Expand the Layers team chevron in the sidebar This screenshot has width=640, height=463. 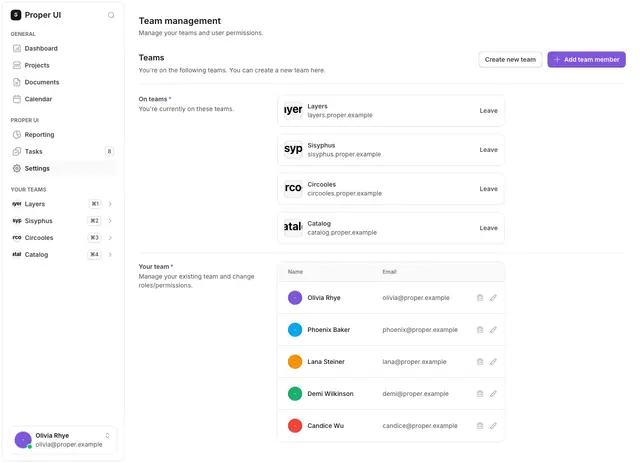tap(110, 204)
